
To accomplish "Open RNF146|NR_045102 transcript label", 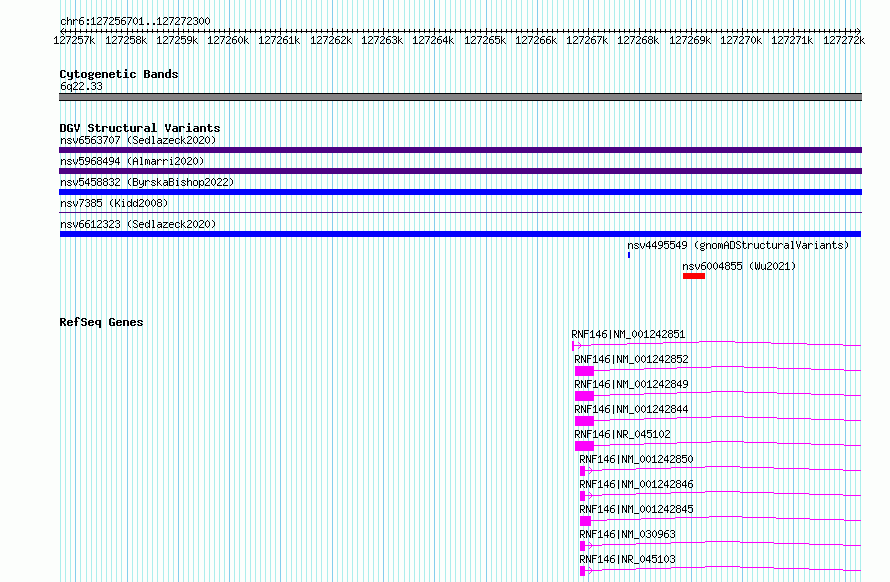I will pyautogui.click(x=622, y=434).
